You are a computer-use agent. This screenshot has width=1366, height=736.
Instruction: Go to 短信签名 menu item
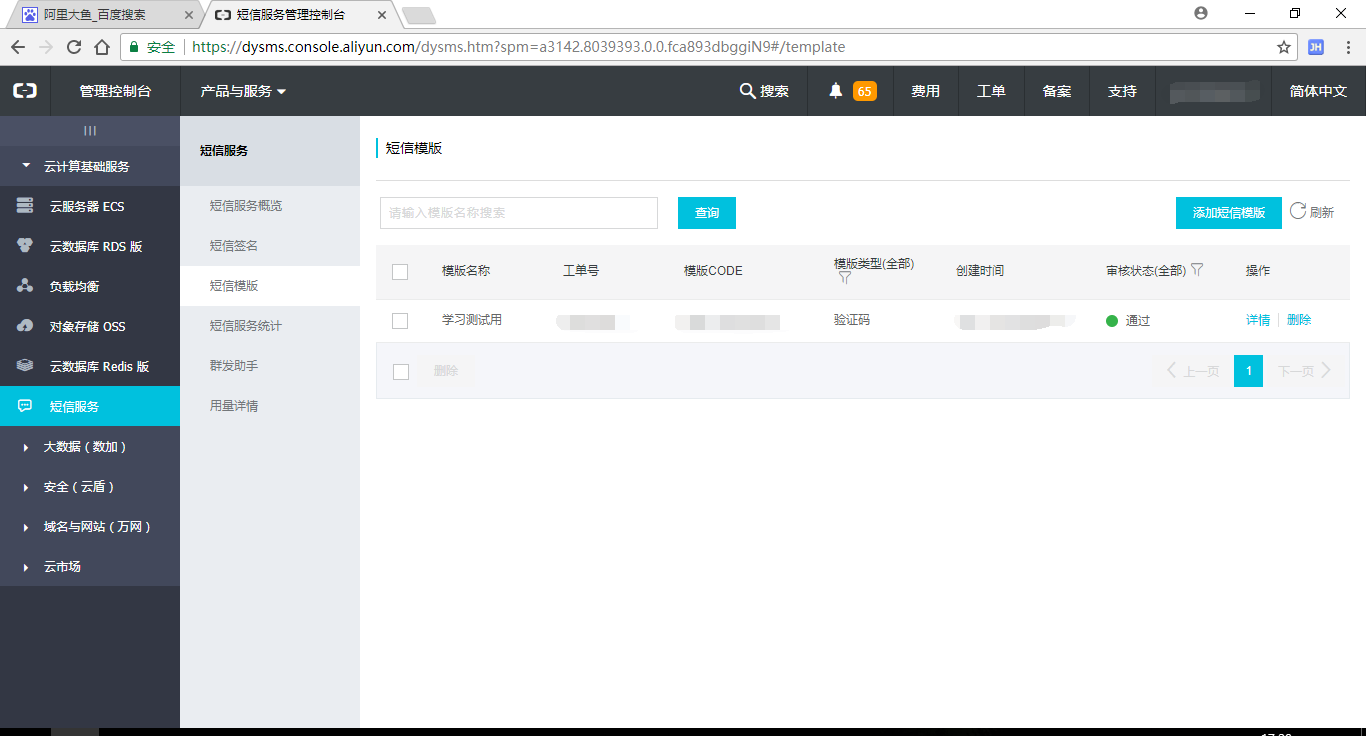tap(234, 246)
